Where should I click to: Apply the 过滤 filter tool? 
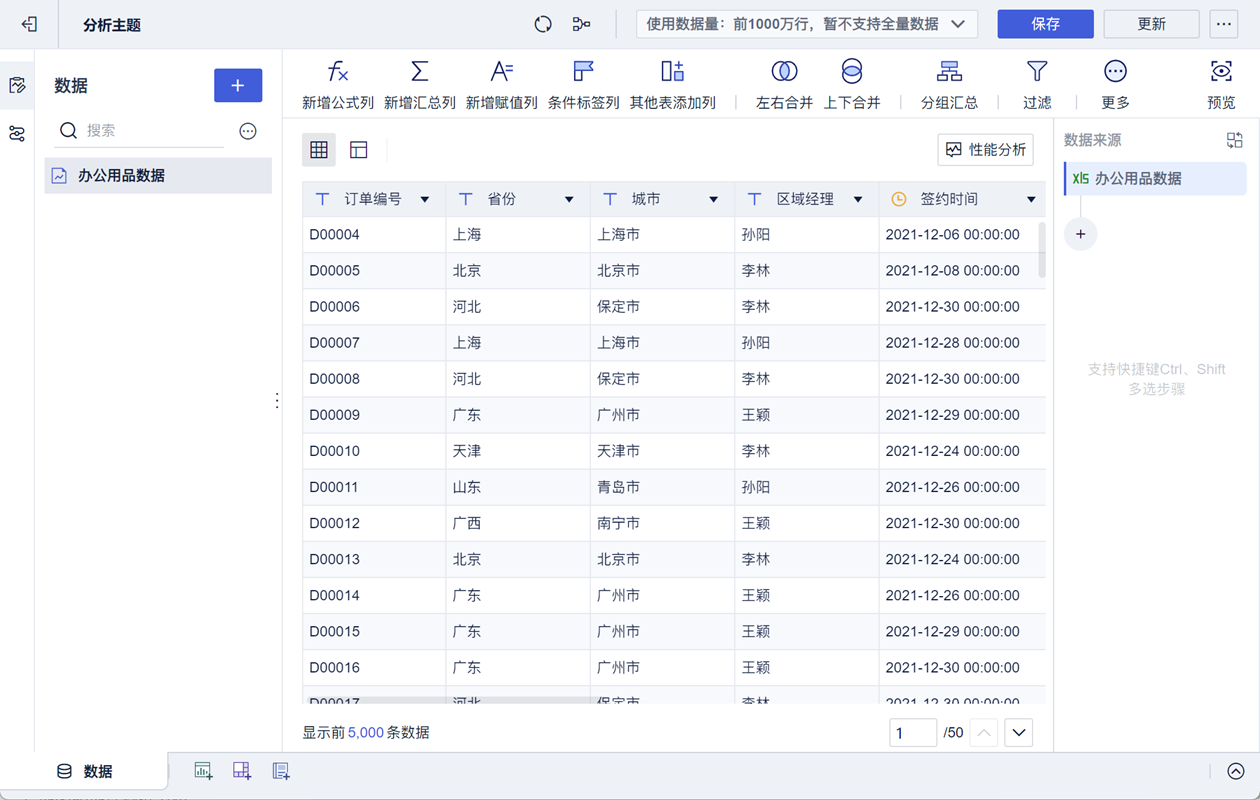(1037, 72)
